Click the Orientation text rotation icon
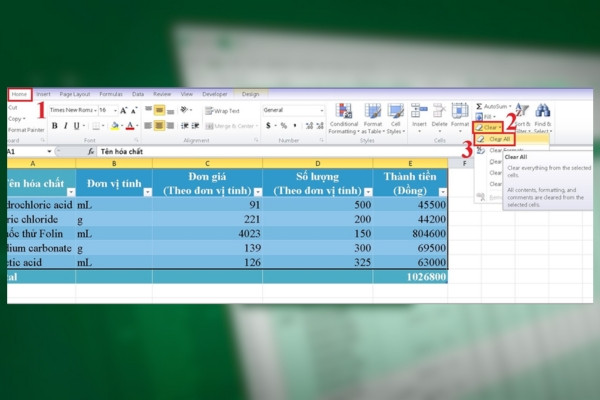Image resolution: width=600 pixels, height=400 pixels. [185, 110]
